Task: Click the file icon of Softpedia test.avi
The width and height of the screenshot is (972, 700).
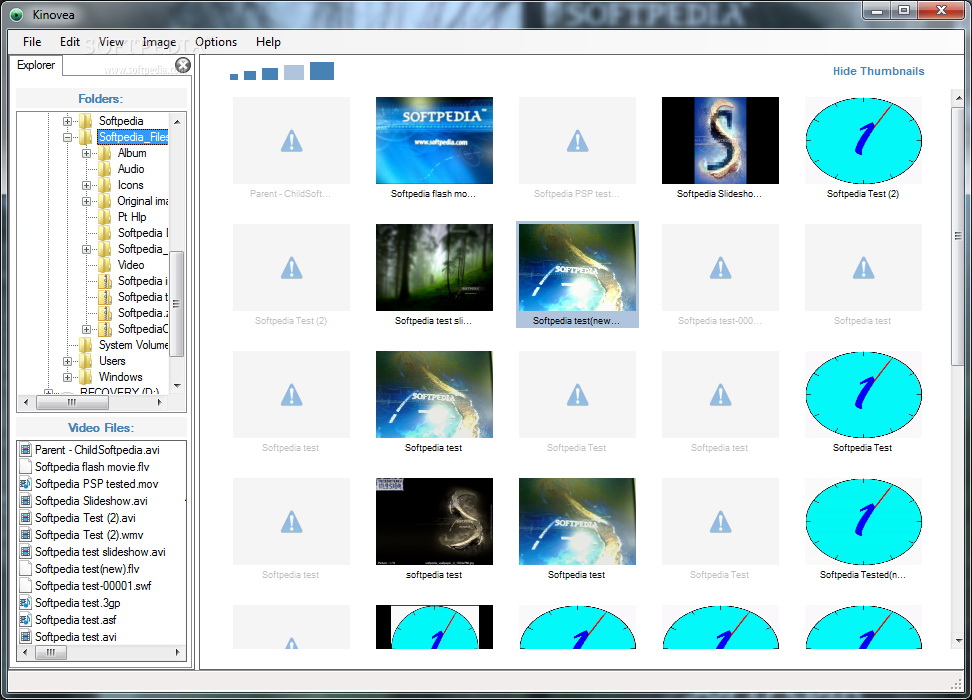Action: [x=25, y=637]
